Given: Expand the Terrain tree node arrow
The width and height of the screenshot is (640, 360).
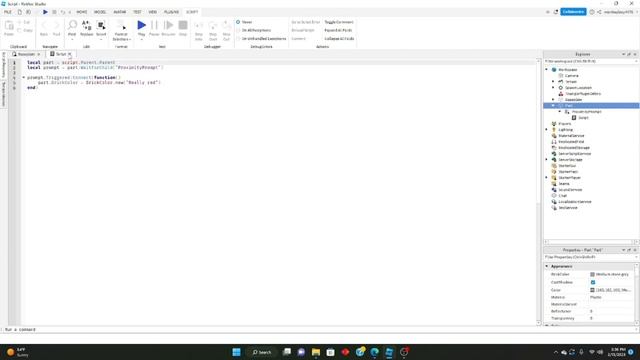Looking at the screenshot, I should (553, 82).
